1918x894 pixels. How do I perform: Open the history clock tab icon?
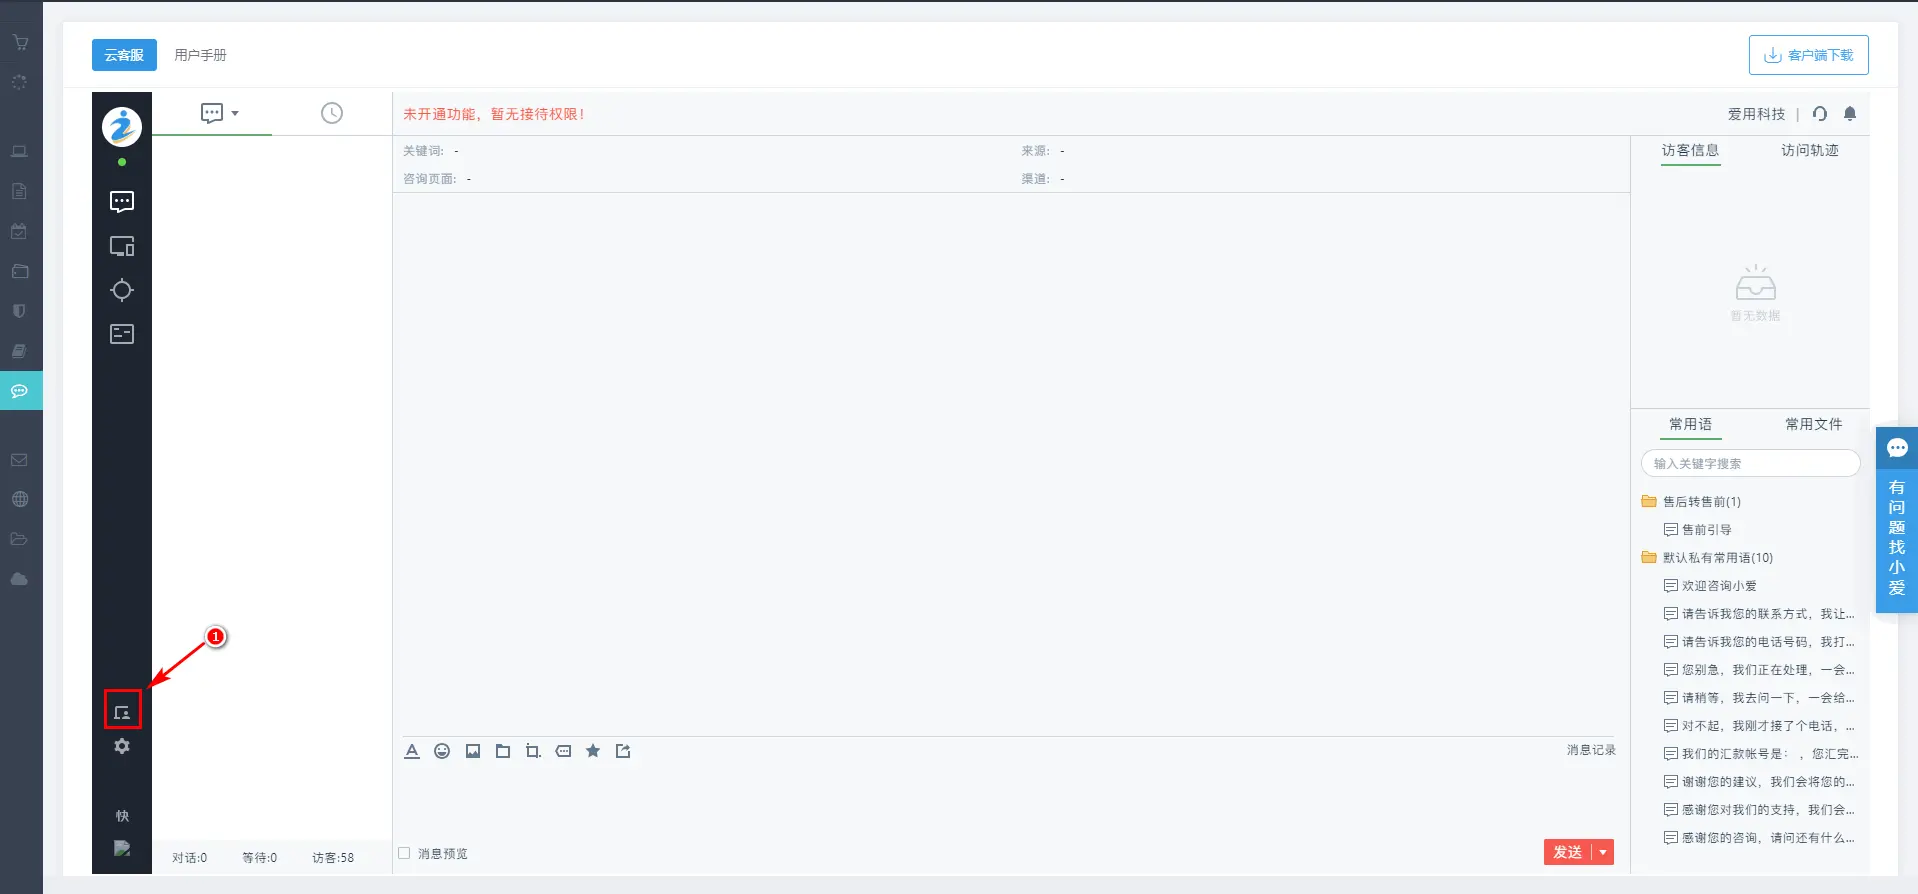332,113
